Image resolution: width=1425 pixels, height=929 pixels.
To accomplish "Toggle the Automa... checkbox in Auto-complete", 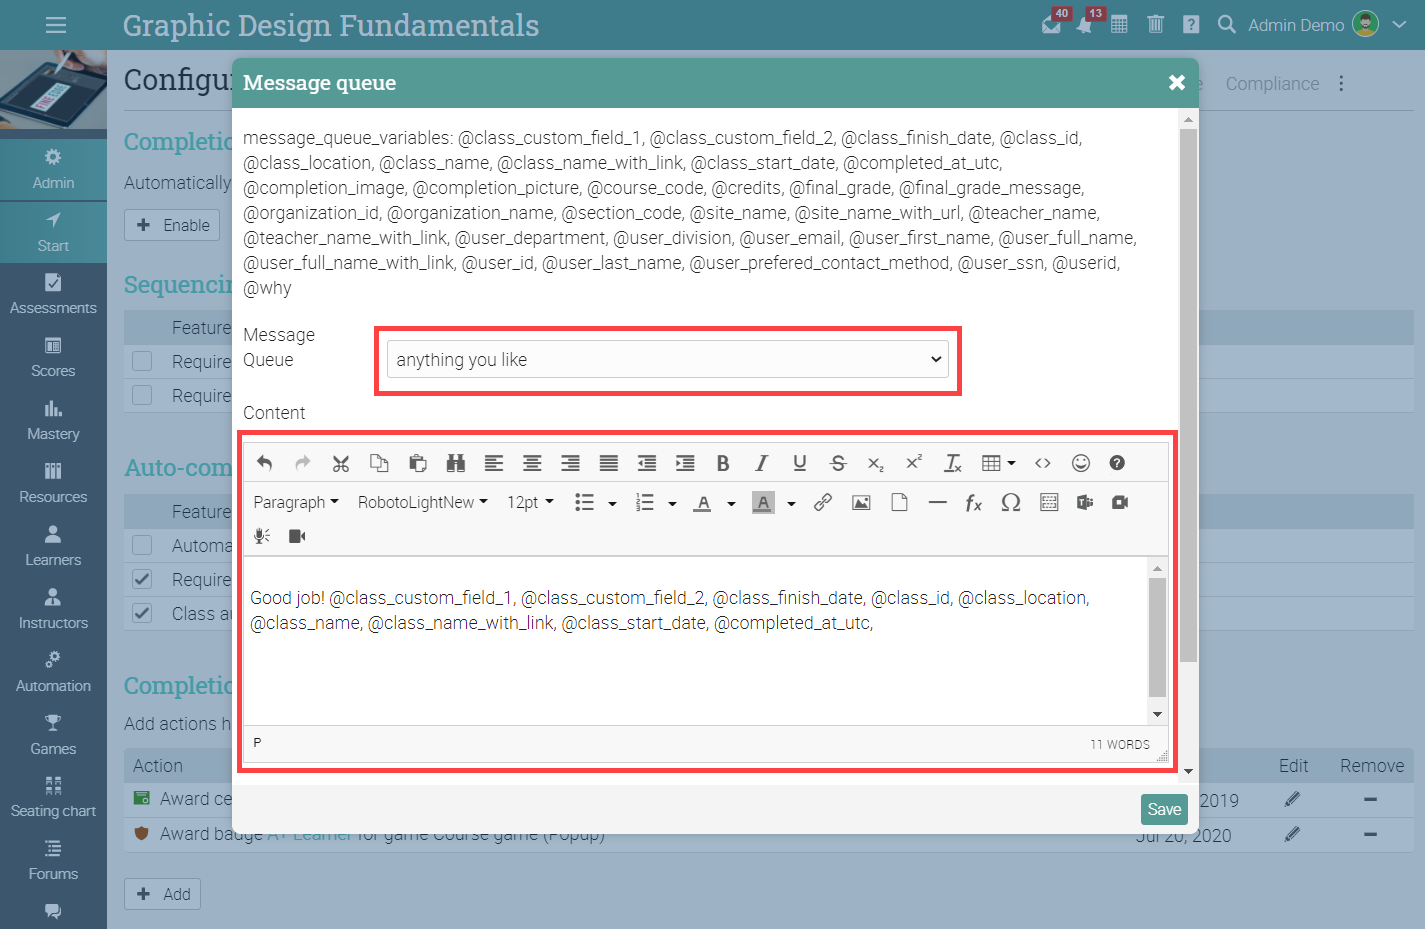I will pos(142,545).
